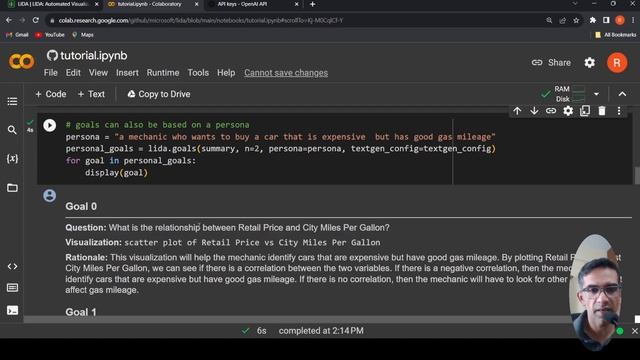
Task: Click Cannot save changes link
Action: pyautogui.click(x=286, y=73)
